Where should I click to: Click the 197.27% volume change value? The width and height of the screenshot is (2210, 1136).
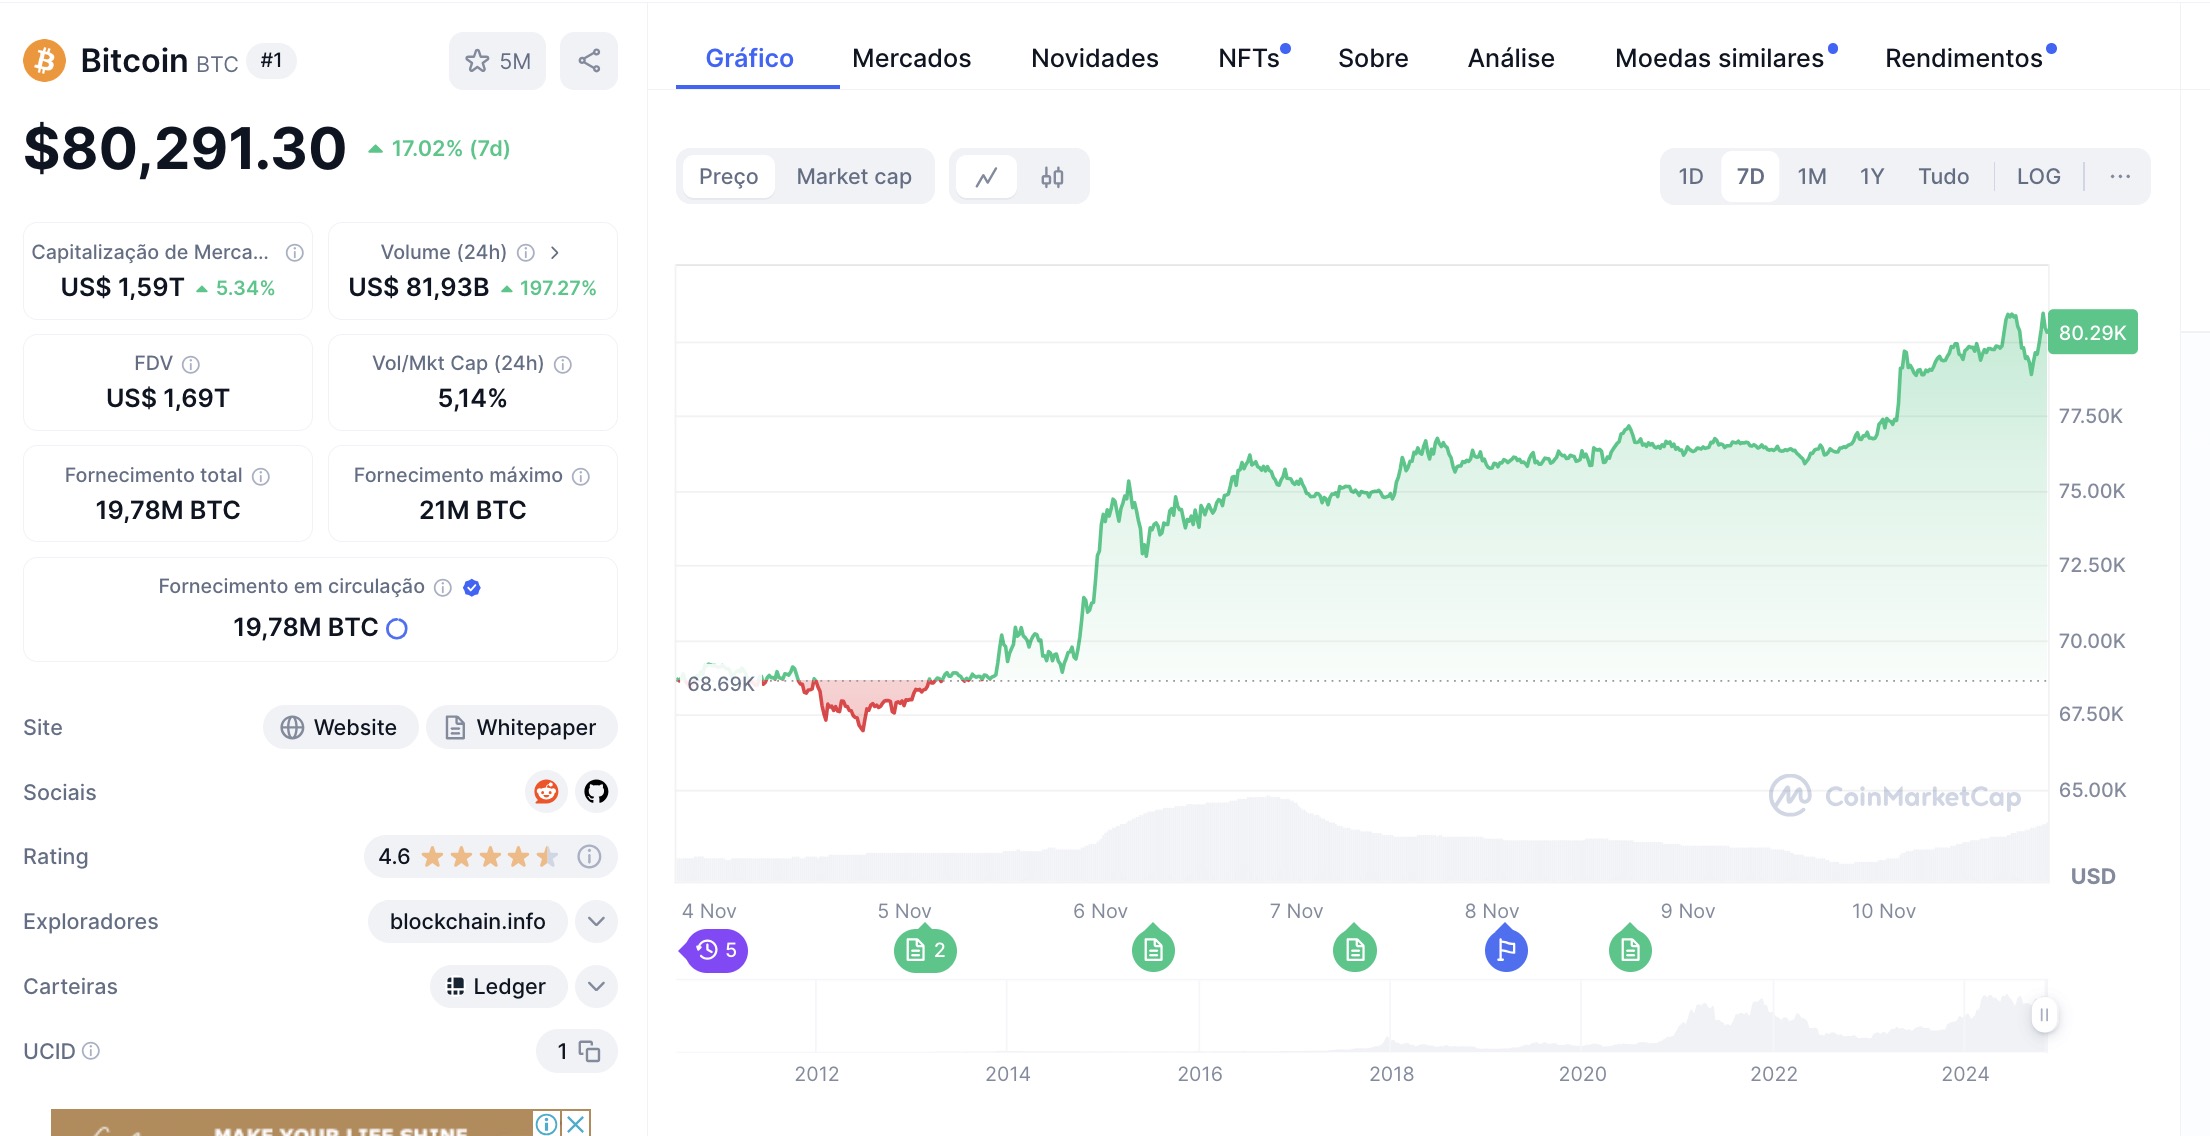[548, 288]
